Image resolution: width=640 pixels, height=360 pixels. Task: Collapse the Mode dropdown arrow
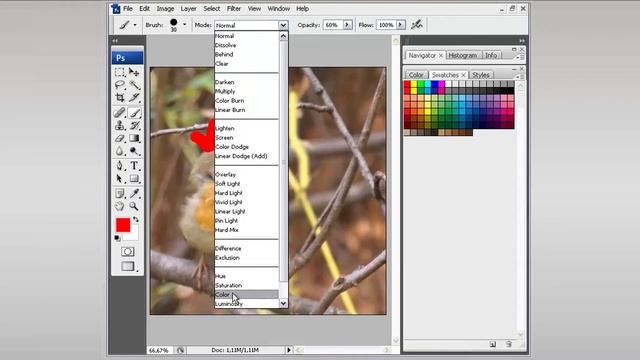pyautogui.click(x=283, y=25)
